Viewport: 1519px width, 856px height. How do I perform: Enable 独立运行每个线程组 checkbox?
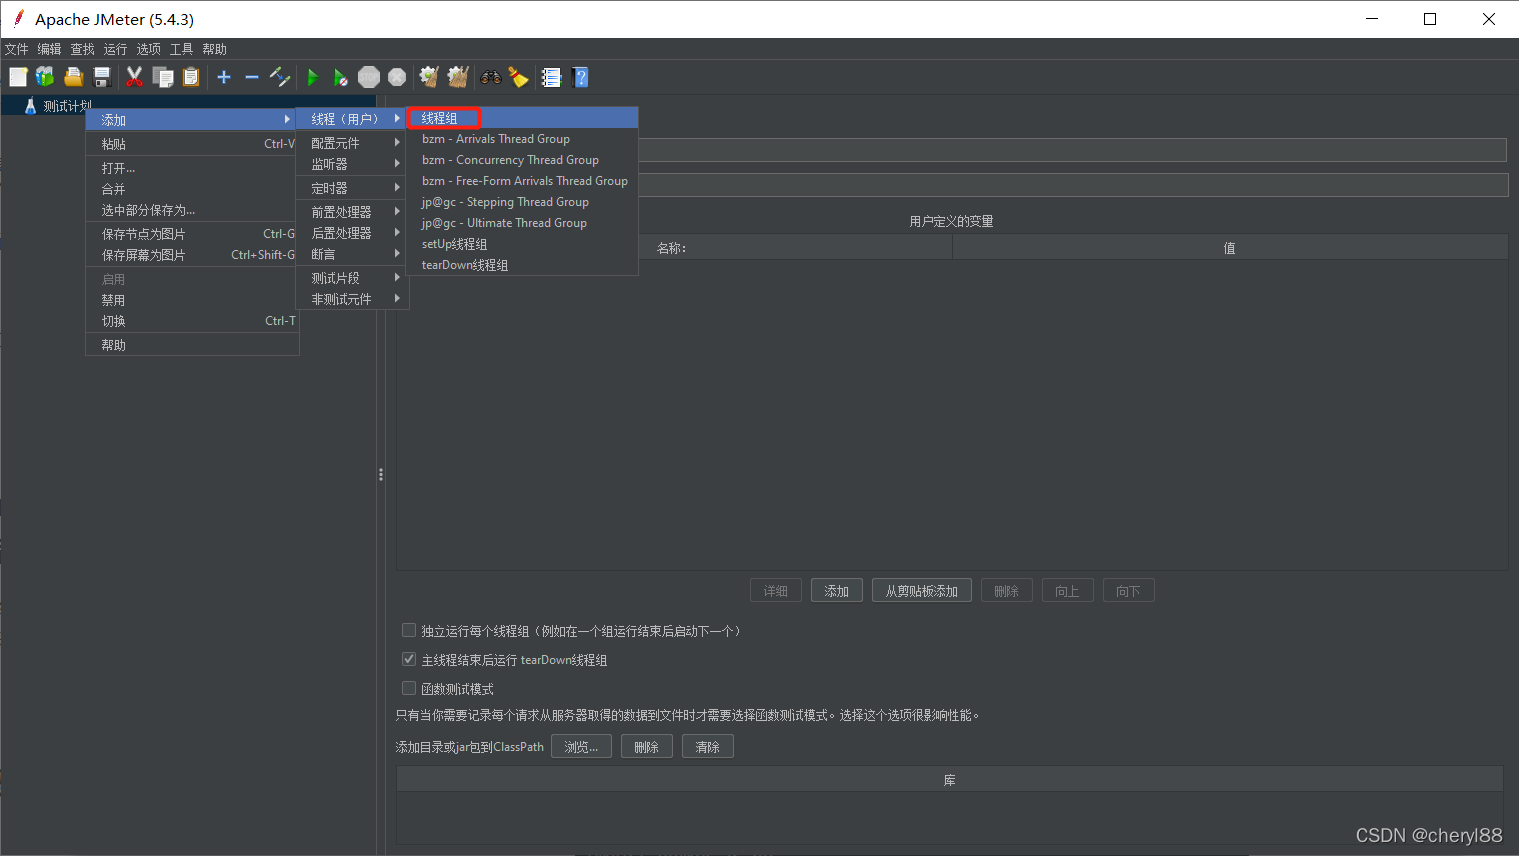tap(408, 630)
